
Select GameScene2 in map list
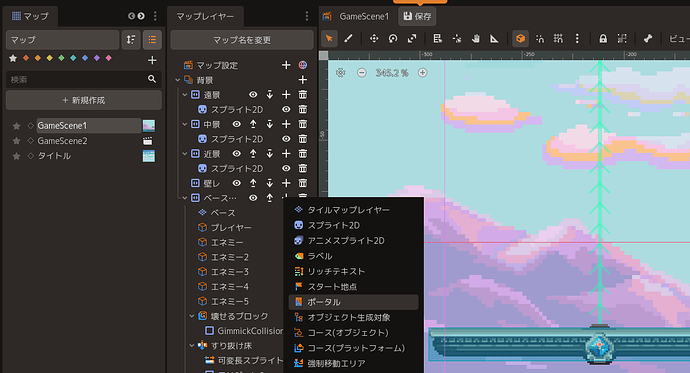point(62,141)
